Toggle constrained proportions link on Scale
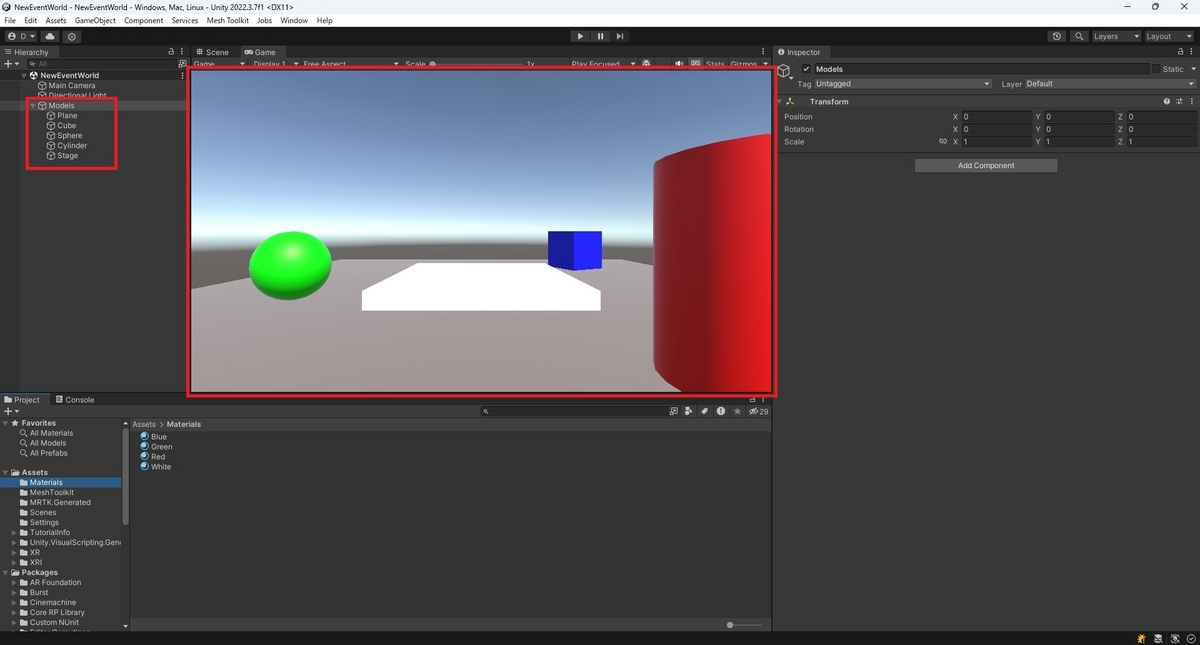1200x645 pixels. tap(943, 142)
